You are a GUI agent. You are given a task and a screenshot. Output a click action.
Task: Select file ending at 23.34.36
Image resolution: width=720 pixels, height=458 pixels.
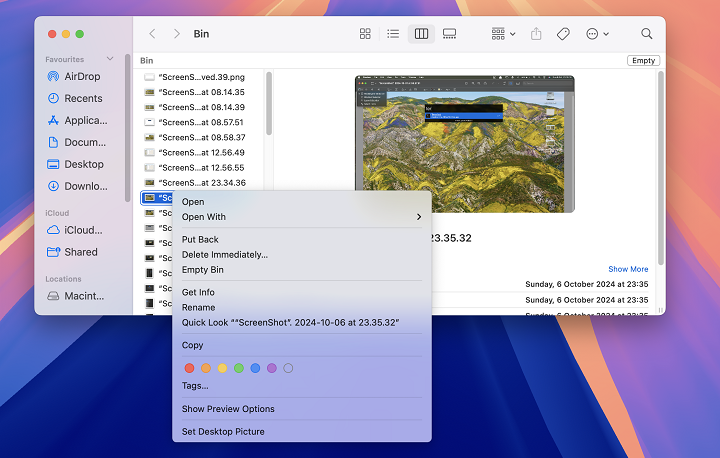[201, 182]
